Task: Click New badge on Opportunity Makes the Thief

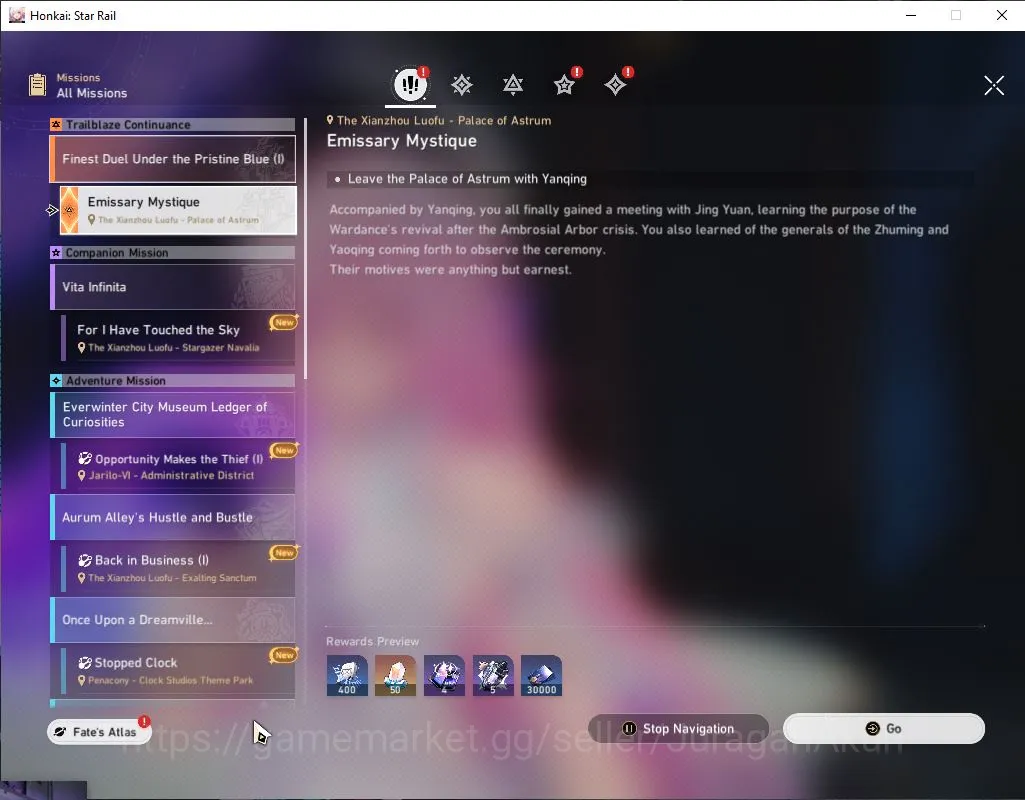Action: (x=284, y=450)
